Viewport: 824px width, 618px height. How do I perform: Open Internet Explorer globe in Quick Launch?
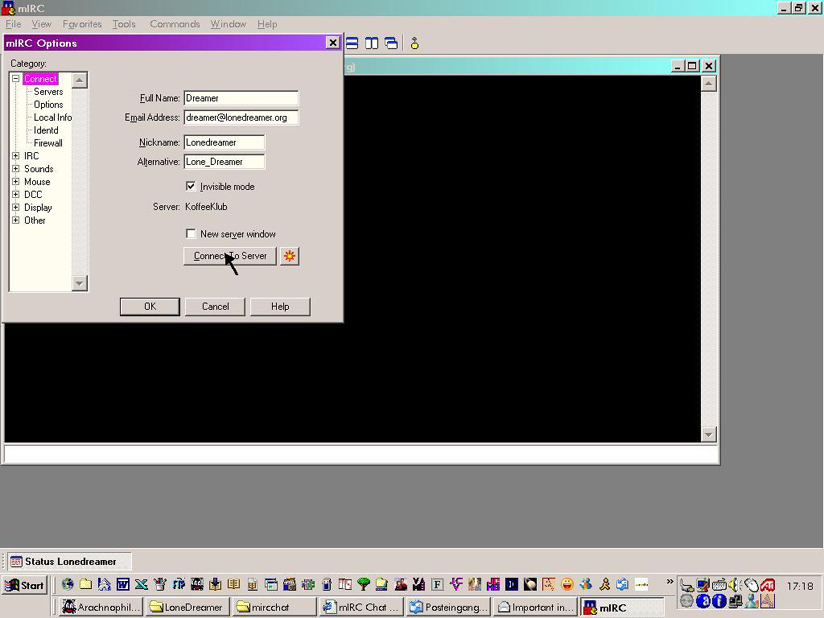tap(67, 584)
